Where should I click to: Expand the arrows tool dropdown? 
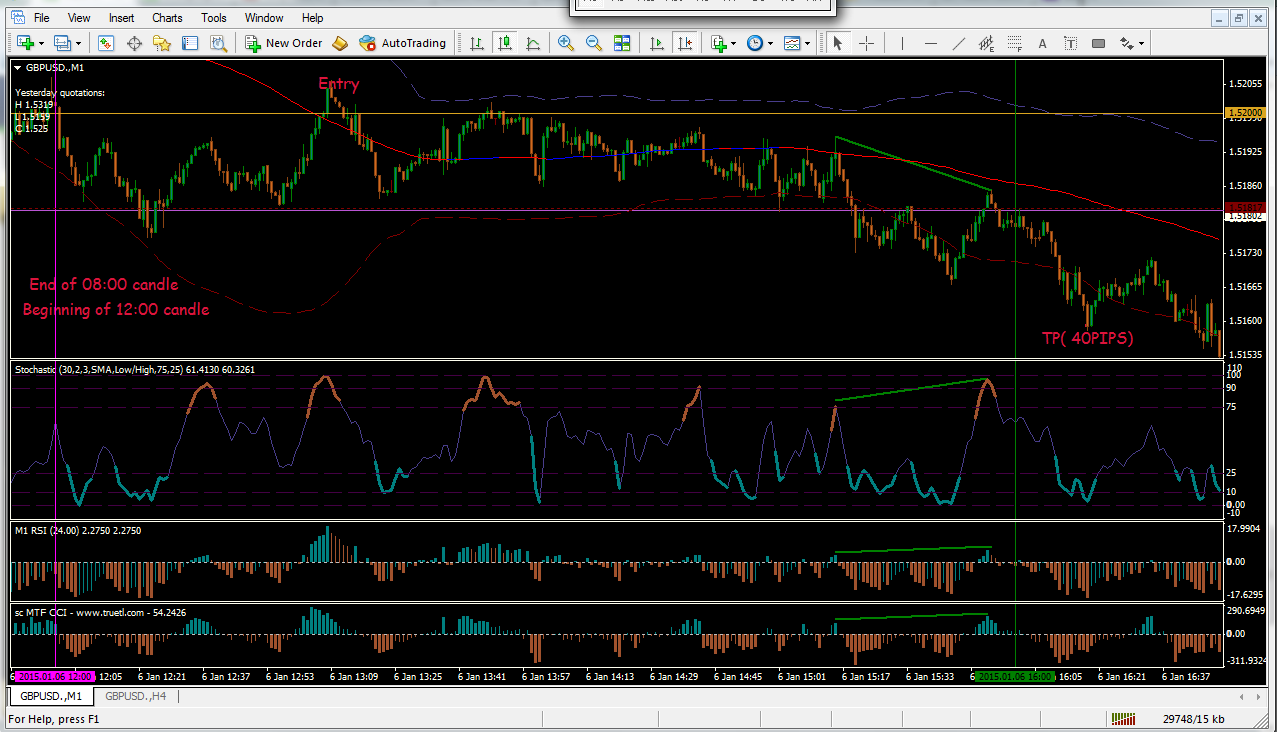[1142, 43]
